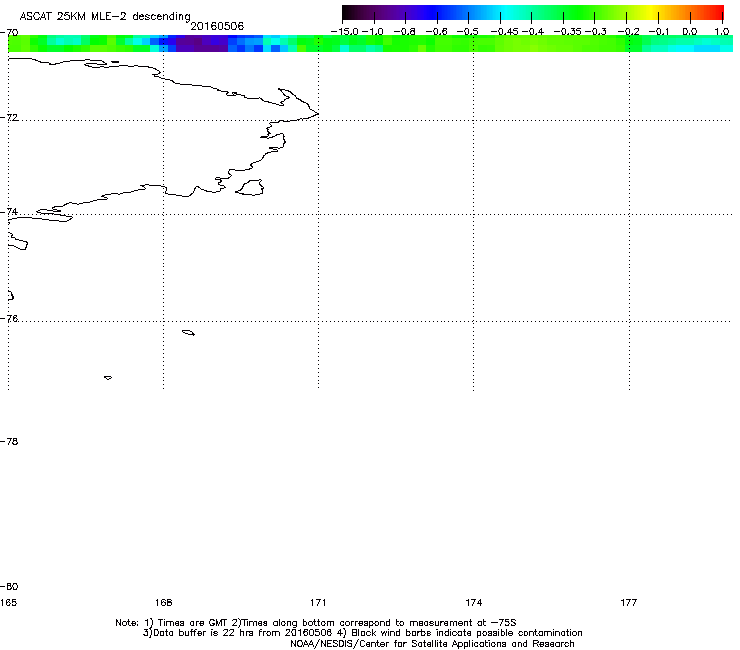
Task: Click the -15.0 colorbar label
Action: [345, 31]
